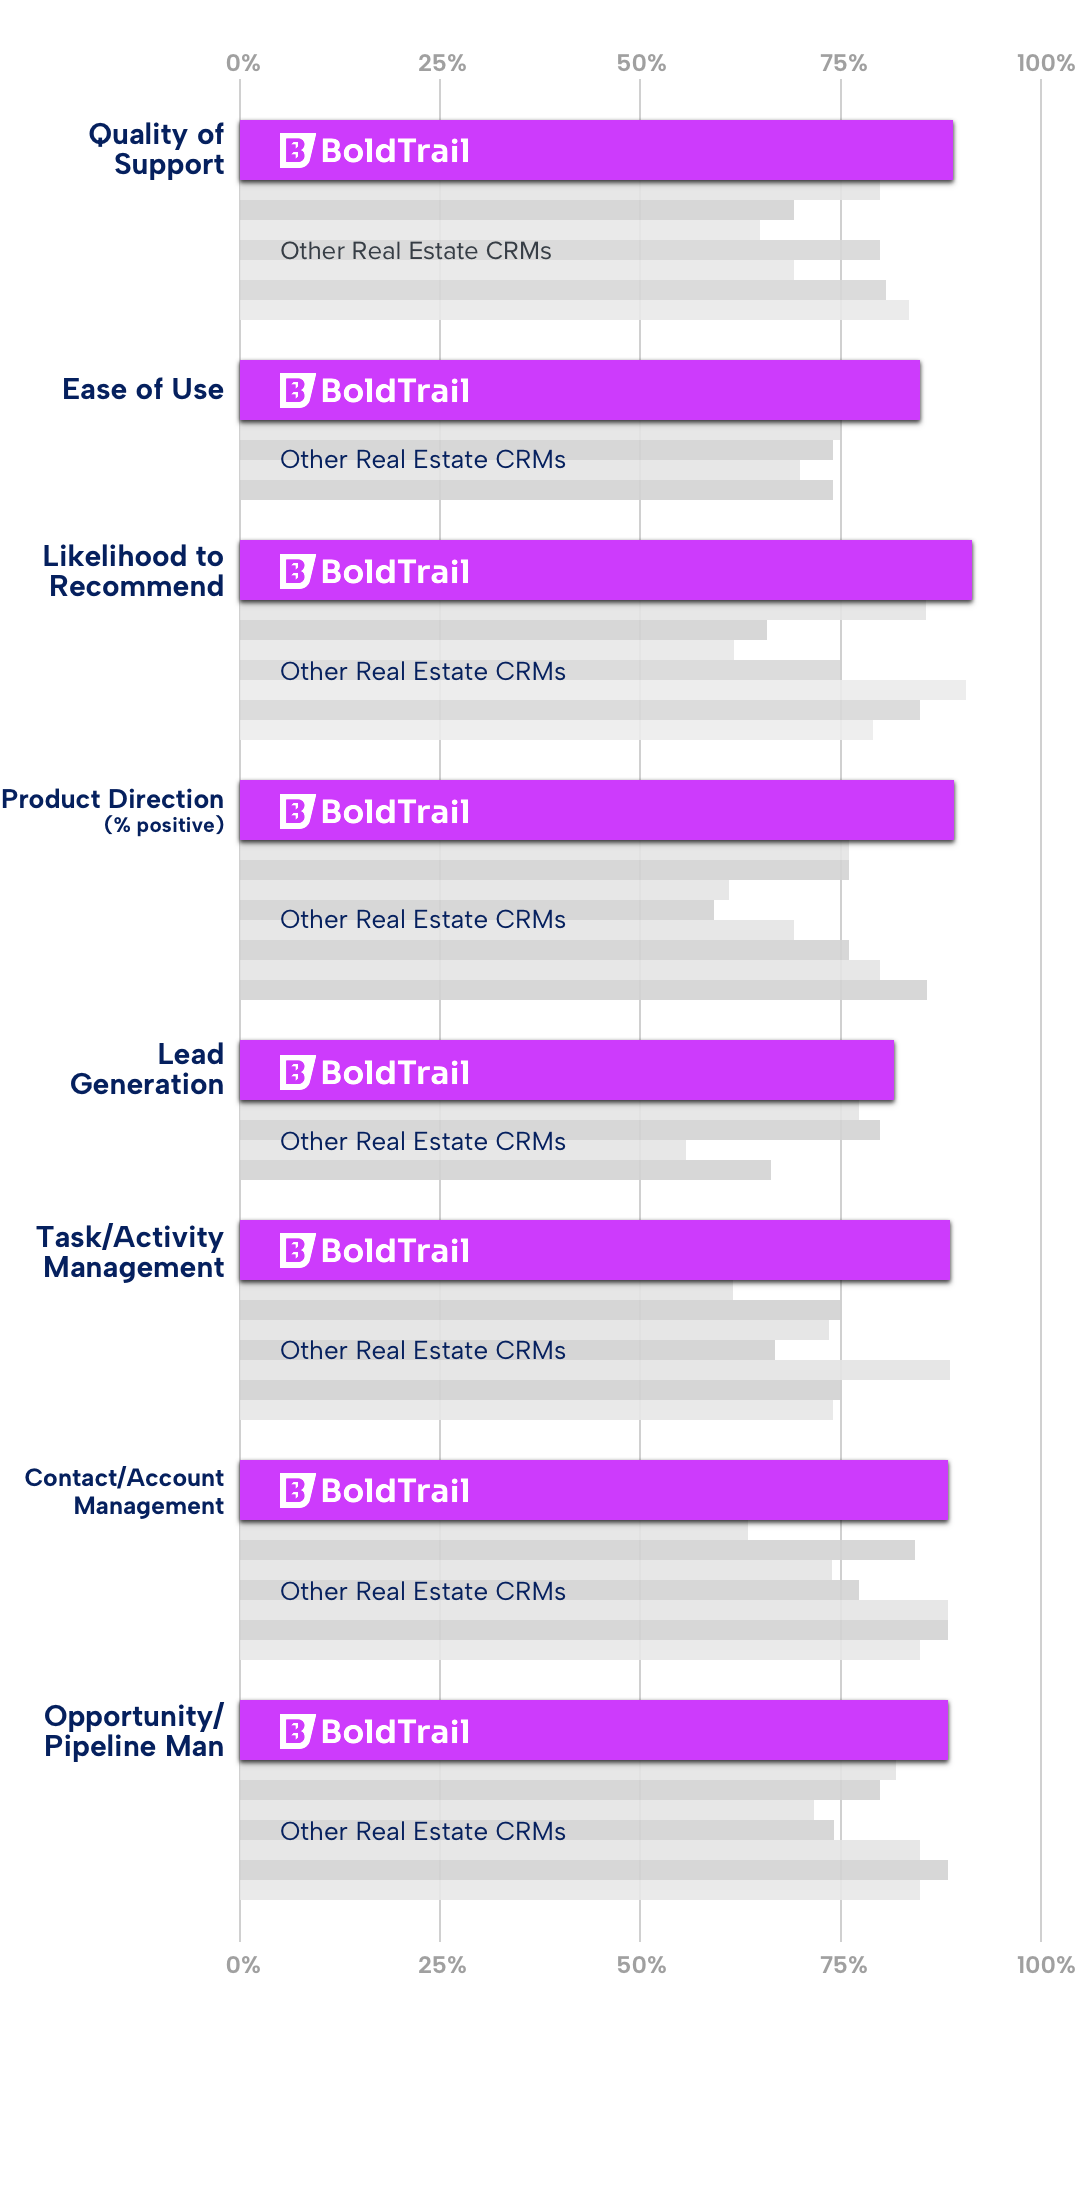The image size is (1080, 2203).
Task: Click BoldTrail logo icon in Product Direction bar
Action: click(297, 812)
